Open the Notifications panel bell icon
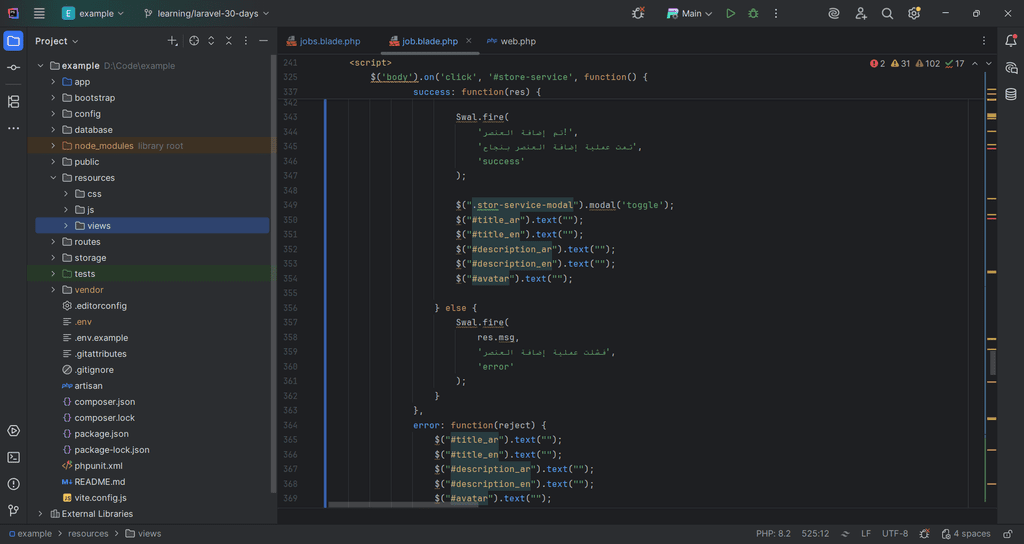 point(1011,41)
